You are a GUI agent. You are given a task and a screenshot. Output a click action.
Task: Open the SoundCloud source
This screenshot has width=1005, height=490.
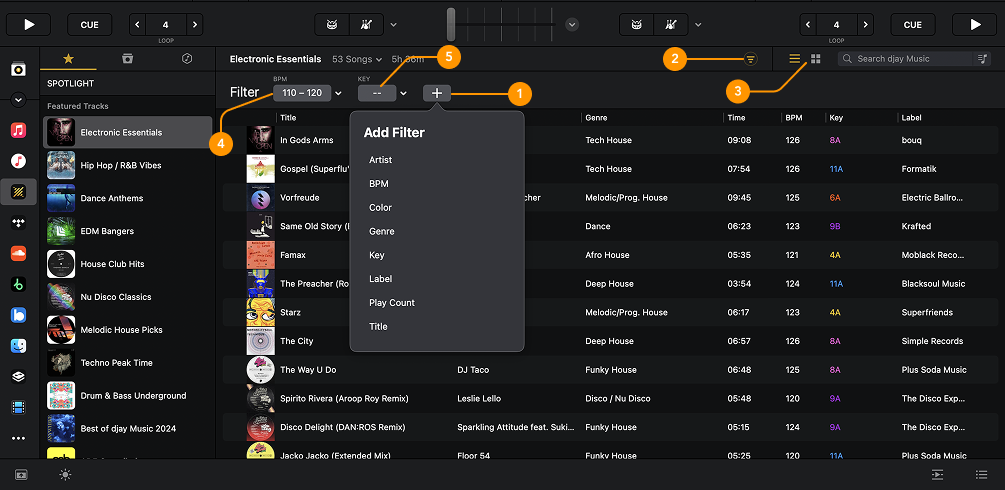(19, 254)
